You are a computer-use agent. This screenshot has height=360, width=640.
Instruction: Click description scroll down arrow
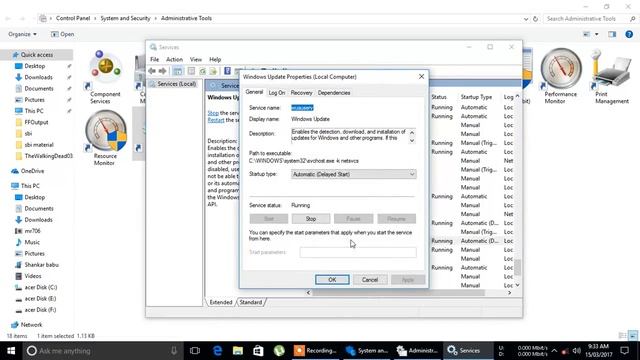coord(412,140)
